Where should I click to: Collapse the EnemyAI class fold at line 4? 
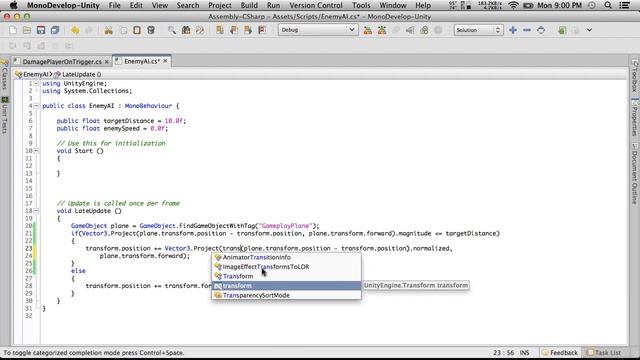[x=36, y=106]
